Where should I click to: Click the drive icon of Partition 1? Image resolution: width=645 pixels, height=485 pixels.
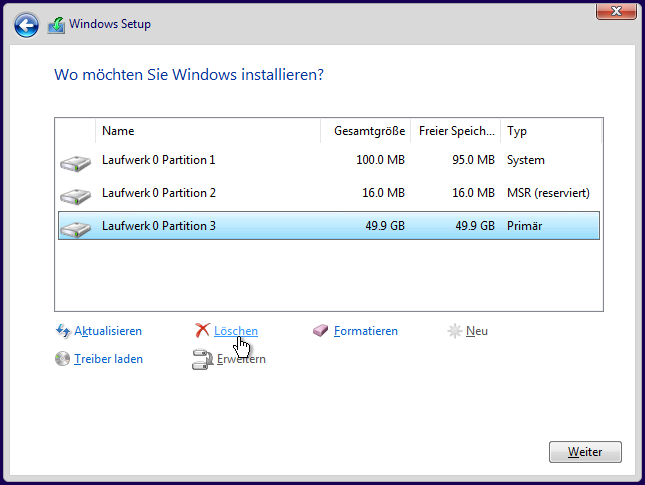pyautogui.click(x=75, y=163)
